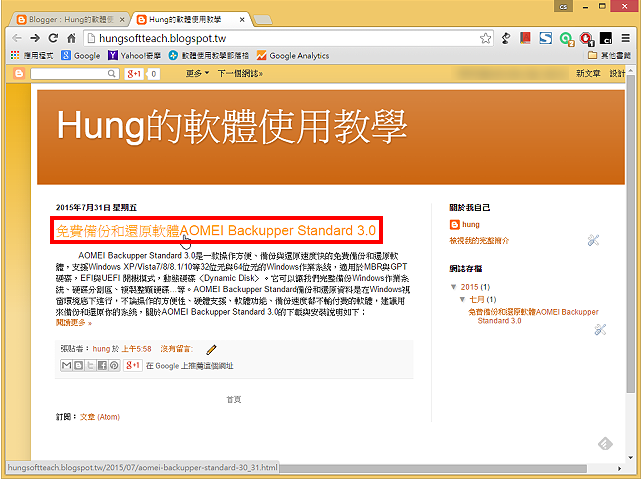Collapse the 七月 archive tree arrow
Image resolution: width=643 pixels, height=484 pixels.
[x=463, y=299]
